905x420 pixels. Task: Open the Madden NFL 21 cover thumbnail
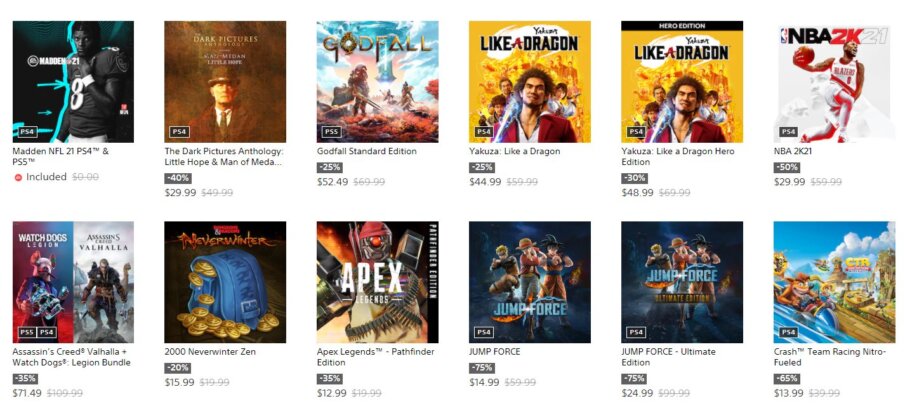tap(73, 82)
